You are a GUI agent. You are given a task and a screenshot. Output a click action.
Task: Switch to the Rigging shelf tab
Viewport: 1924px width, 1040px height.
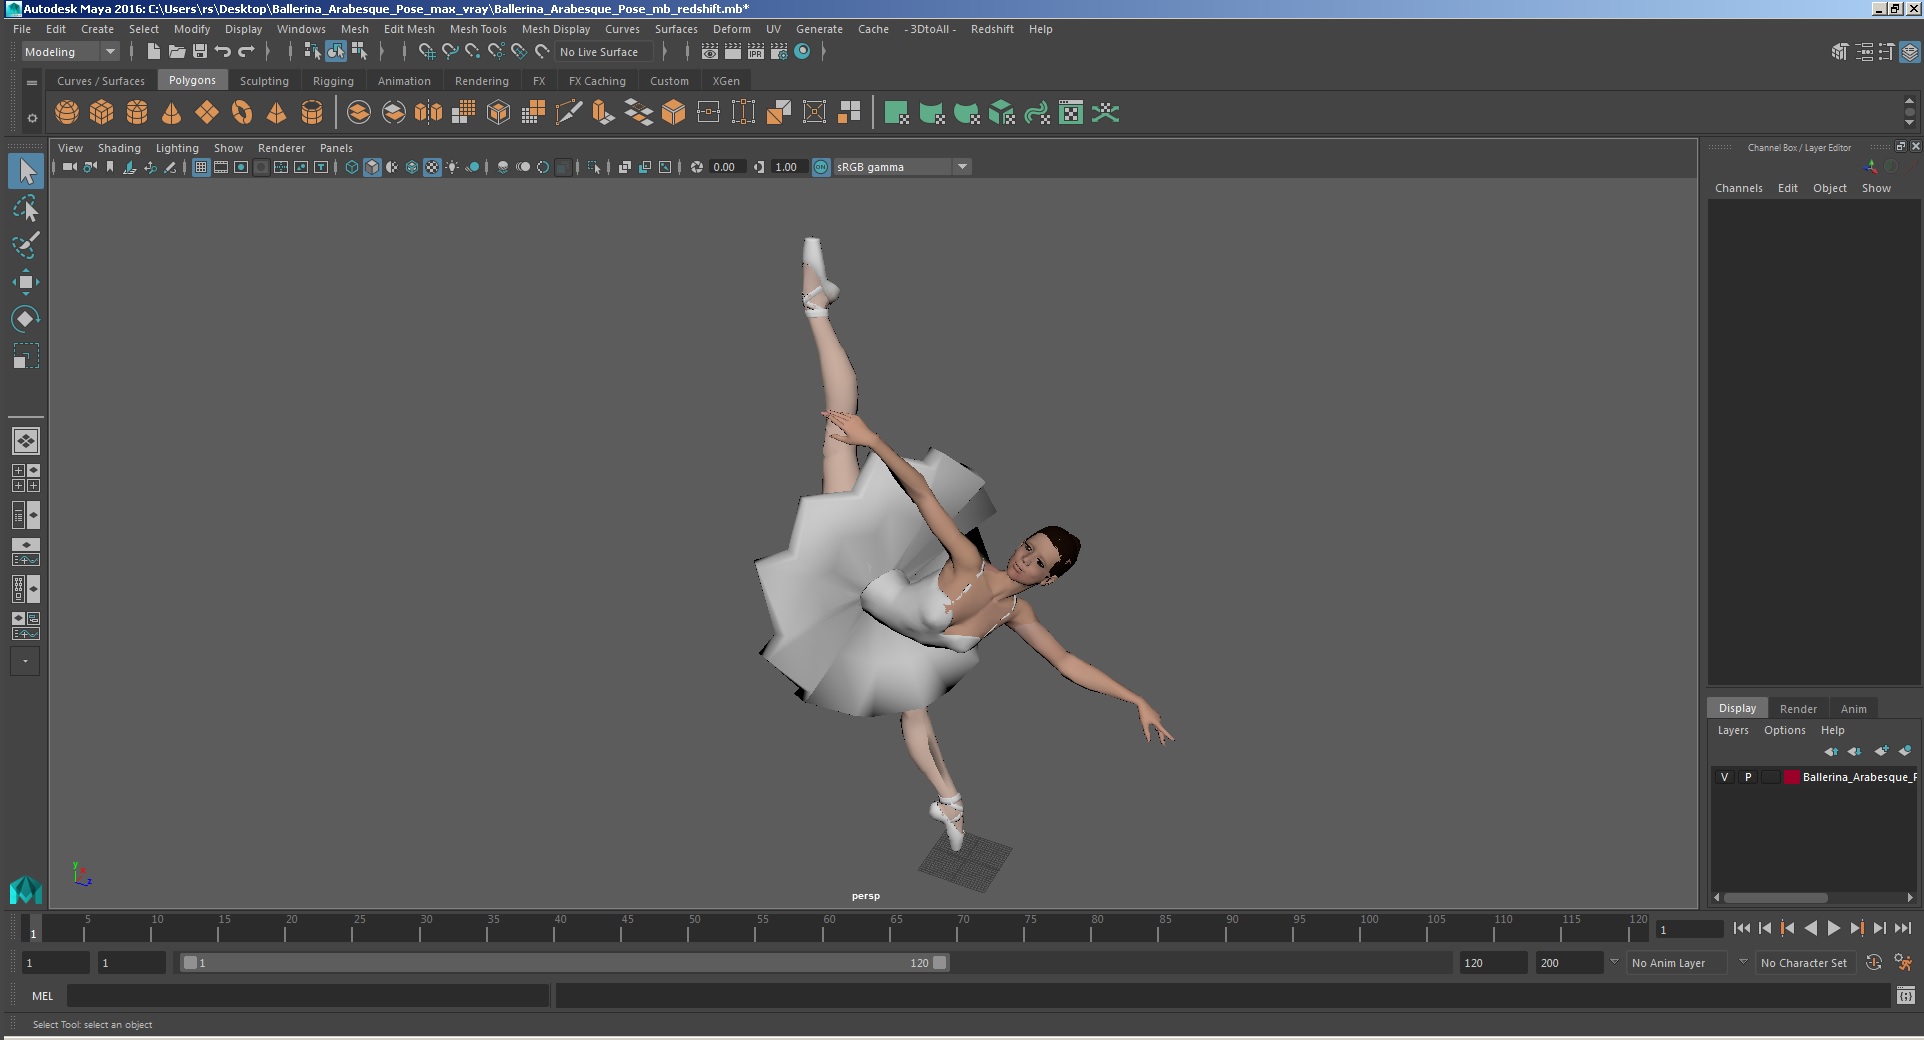[x=333, y=81]
